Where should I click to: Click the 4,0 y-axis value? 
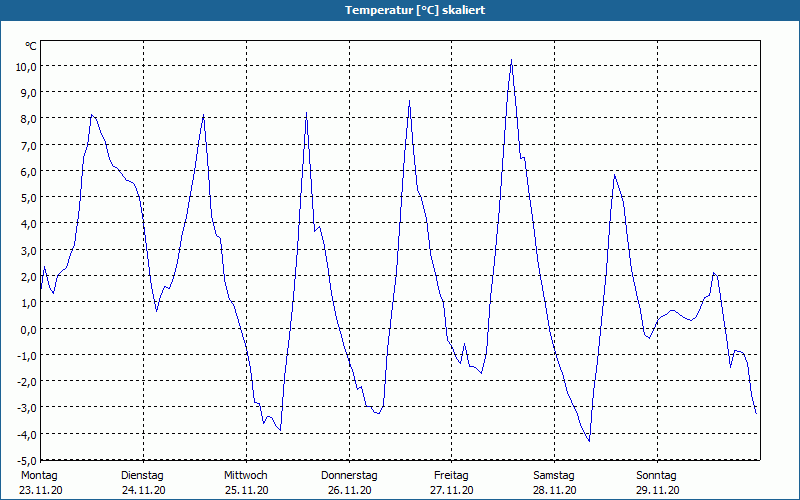pos(28,224)
